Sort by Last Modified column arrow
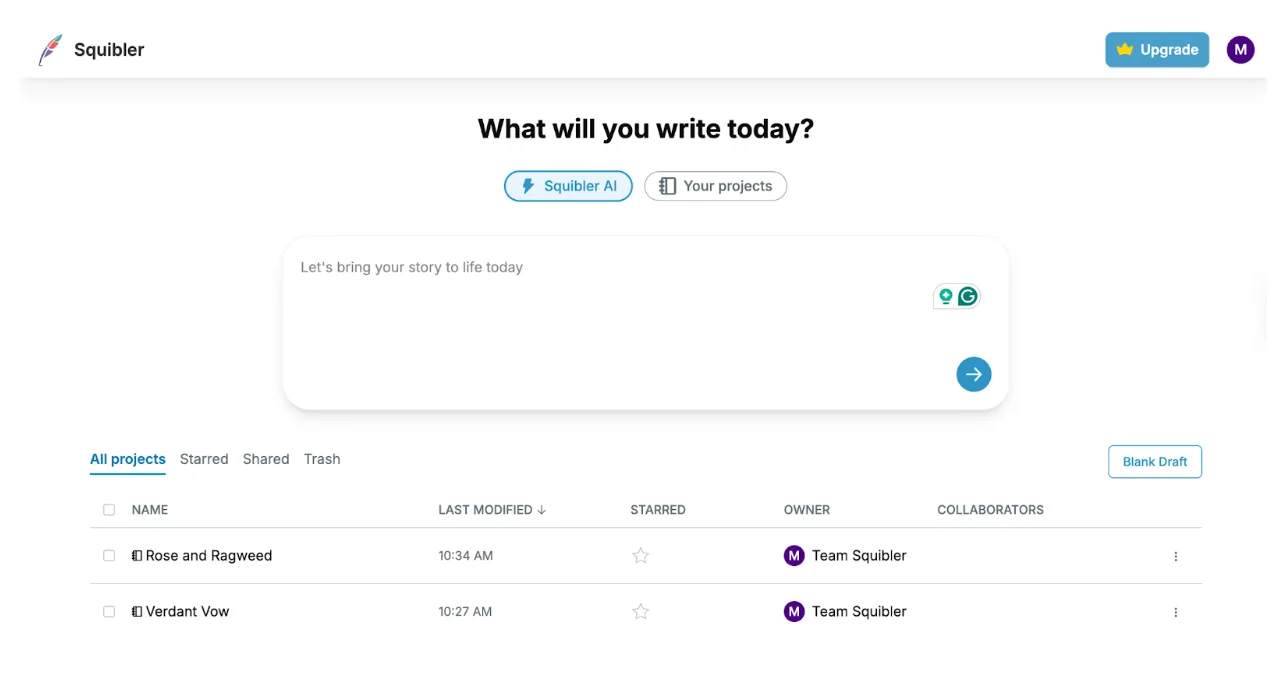This screenshot has width=1286, height=682. click(541, 510)
